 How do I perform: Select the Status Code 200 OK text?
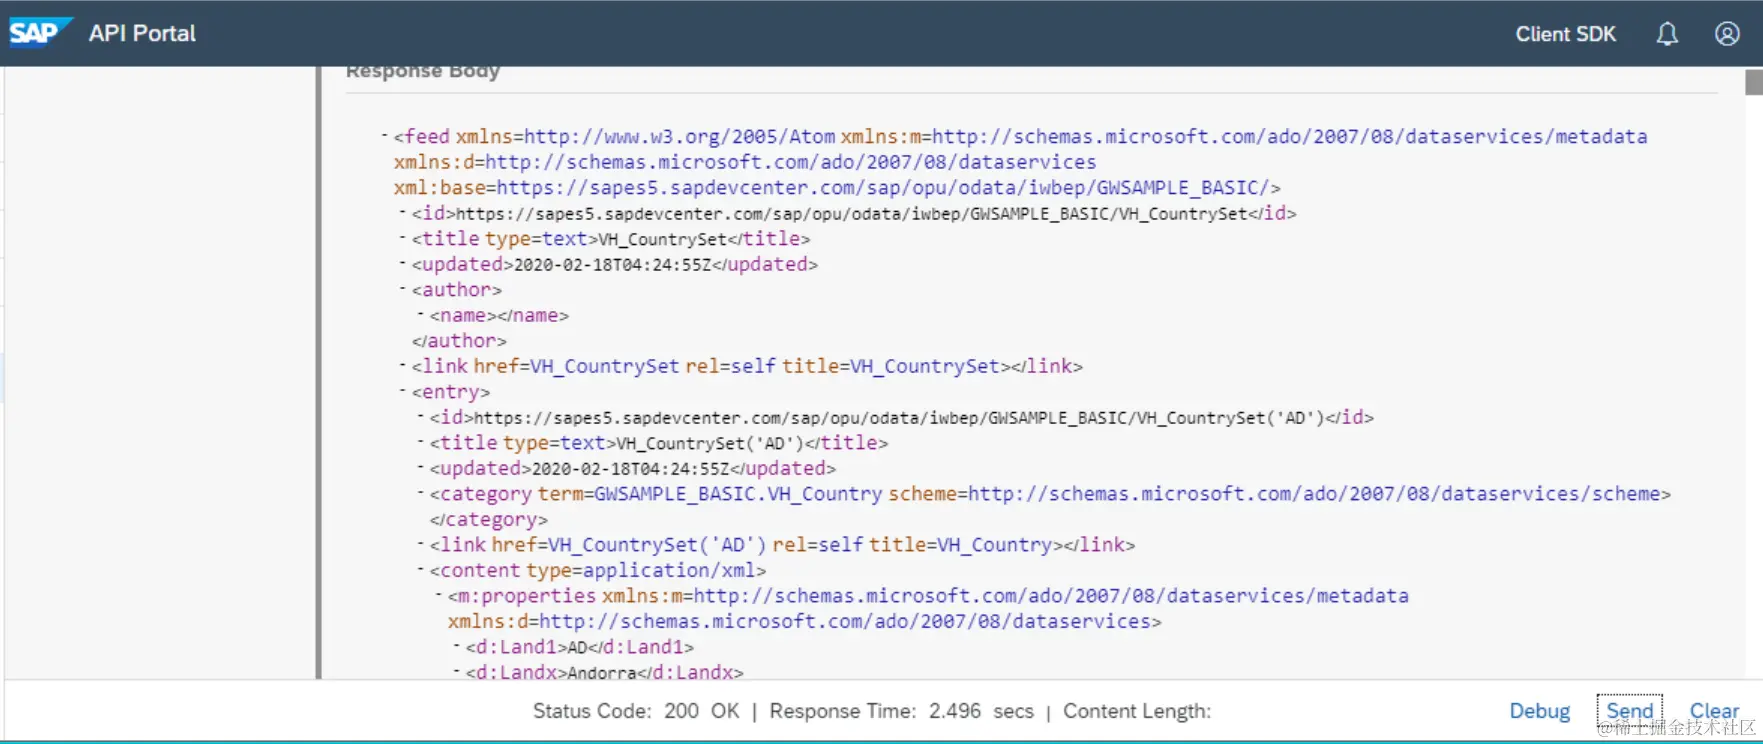click(636, 711)
